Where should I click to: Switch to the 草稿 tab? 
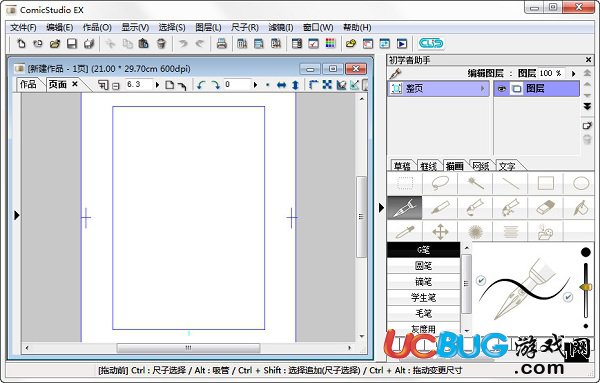[x=402, y=166]
